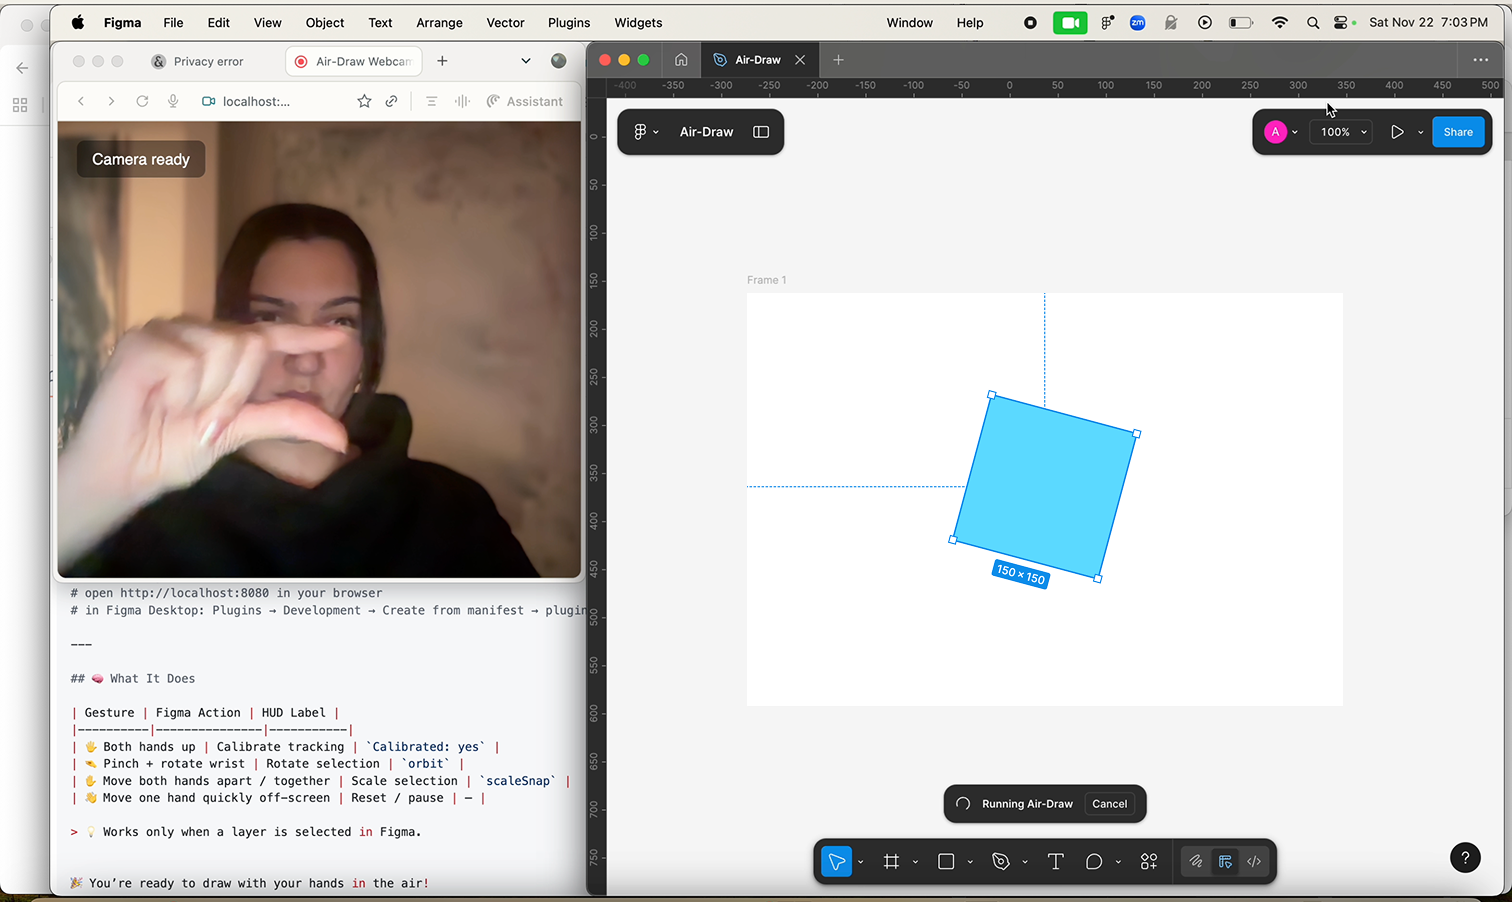Switch to Dev Mode in toolbar
Screen dimensions: 1512x902
1254,861
